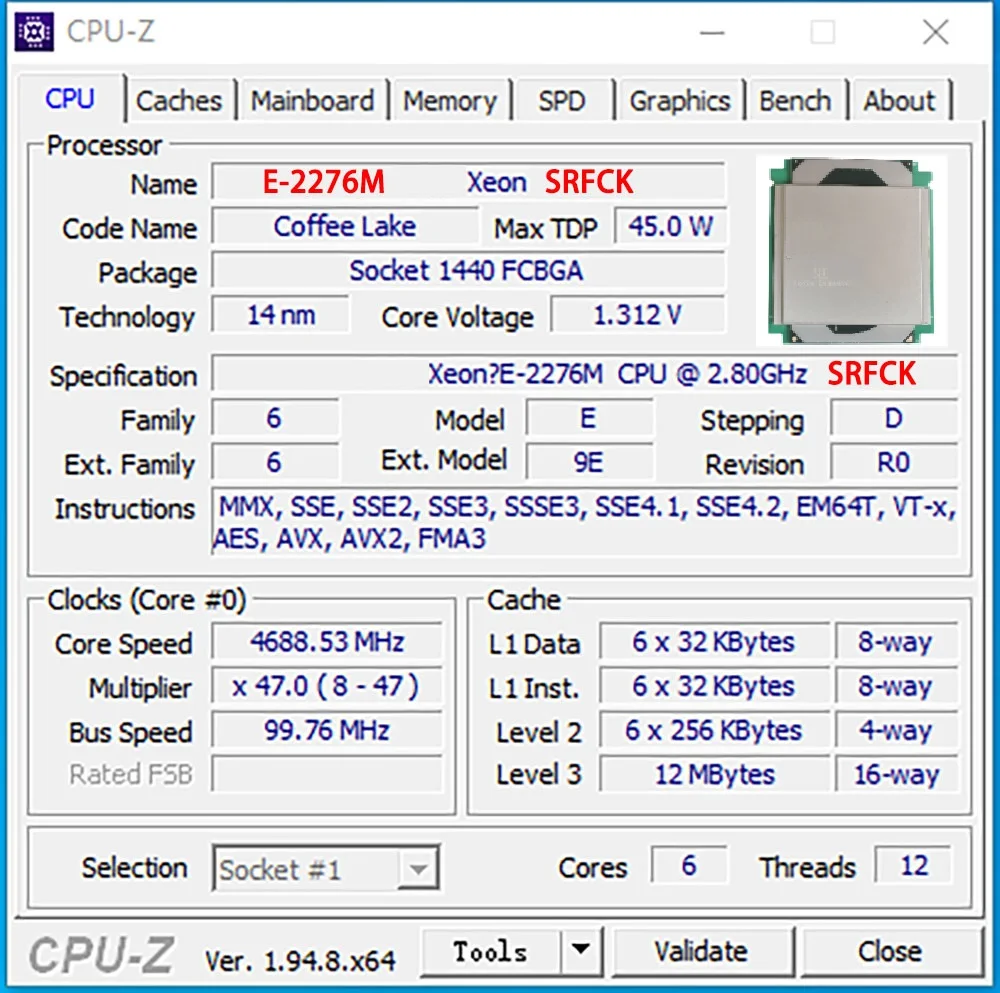Click the Max TDP value field
1000x993 pixels.
coord(672,226)
